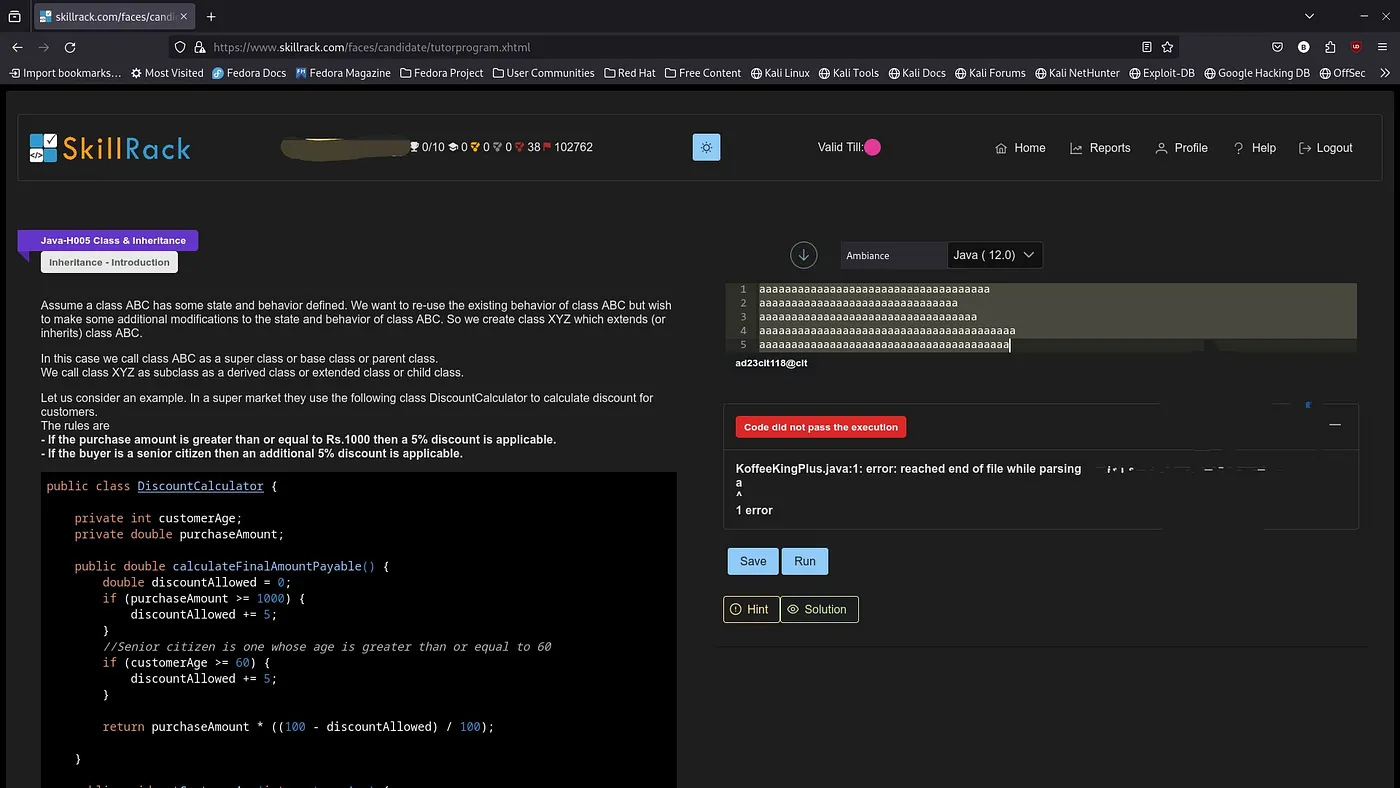This screenshot has height=788, width=1400.
Task: Open the Kali Forums bookmark
Action: tap(990, 73)
